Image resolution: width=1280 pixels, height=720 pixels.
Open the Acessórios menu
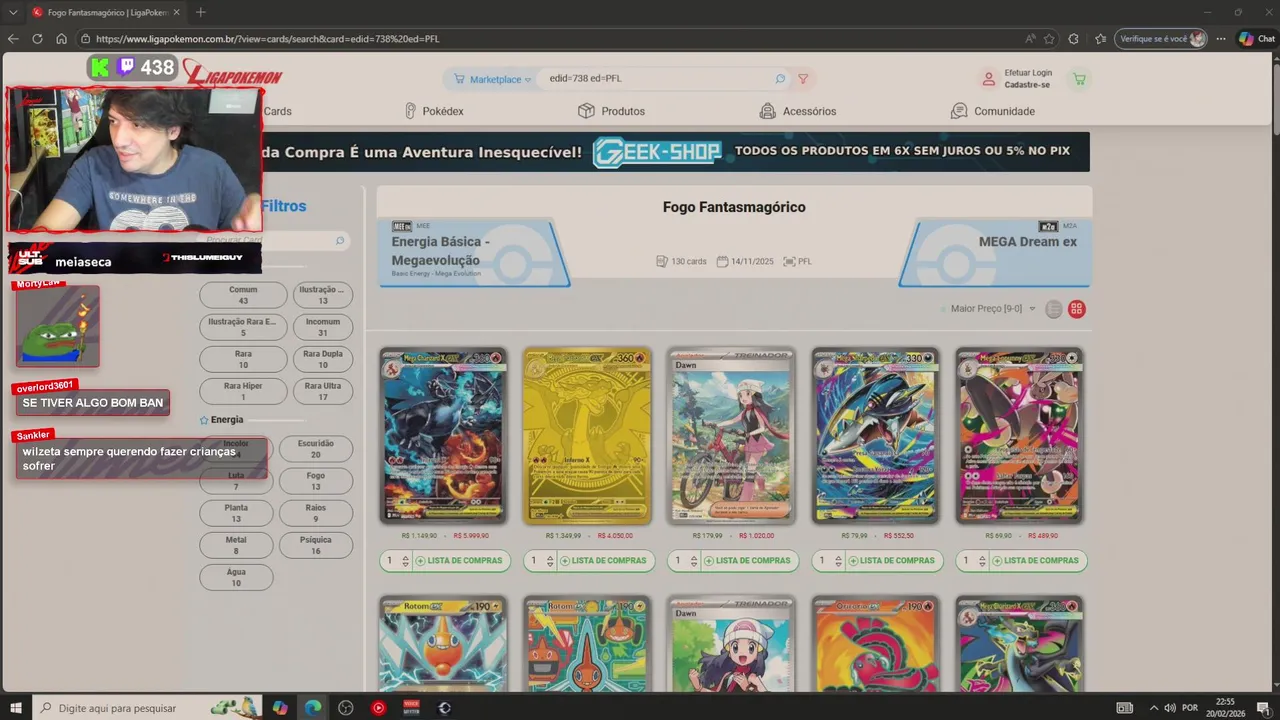click(797, 111)
